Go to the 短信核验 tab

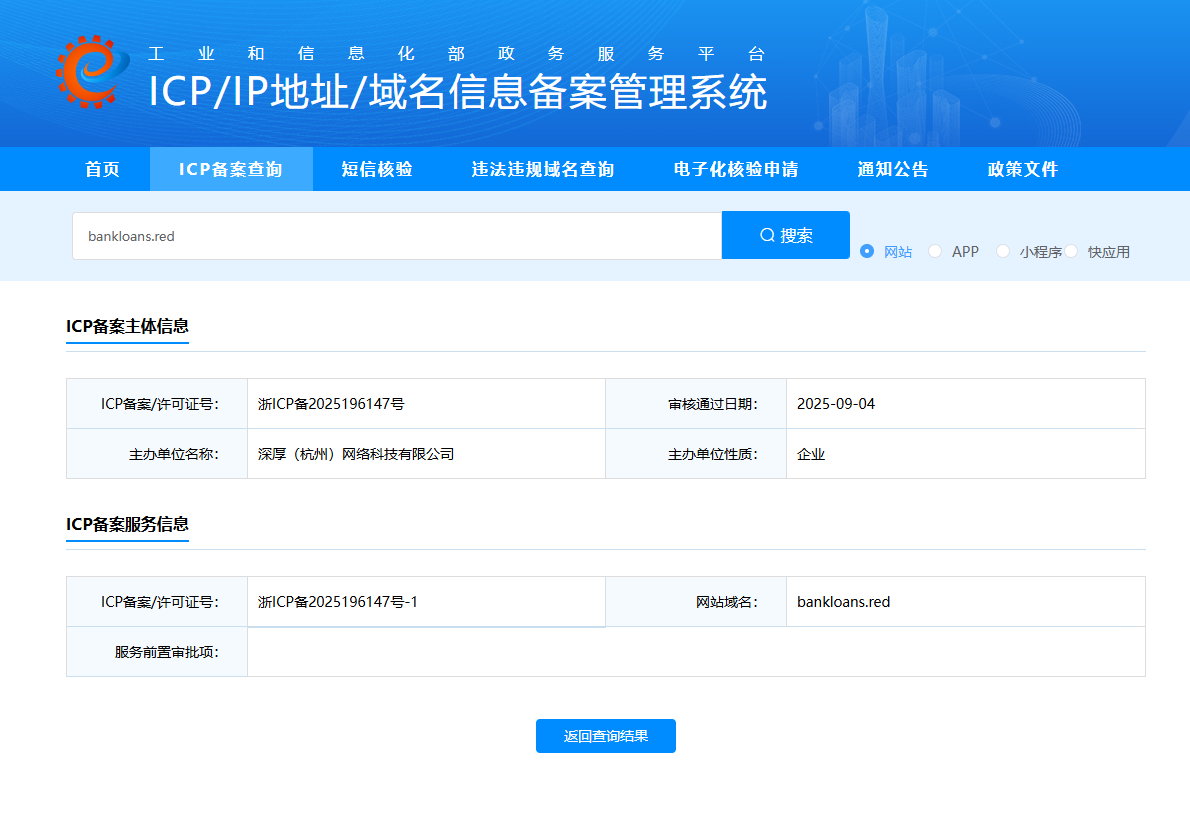tap(377, 169)
